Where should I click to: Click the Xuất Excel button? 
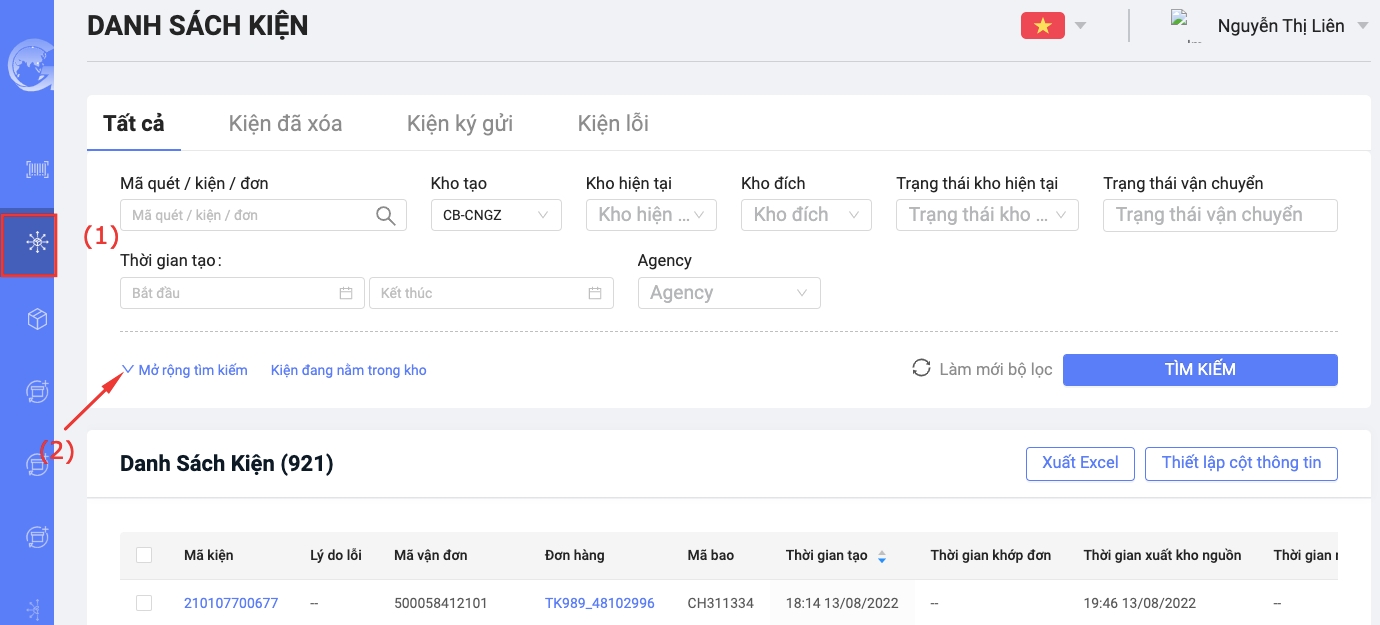[1080, 463]
